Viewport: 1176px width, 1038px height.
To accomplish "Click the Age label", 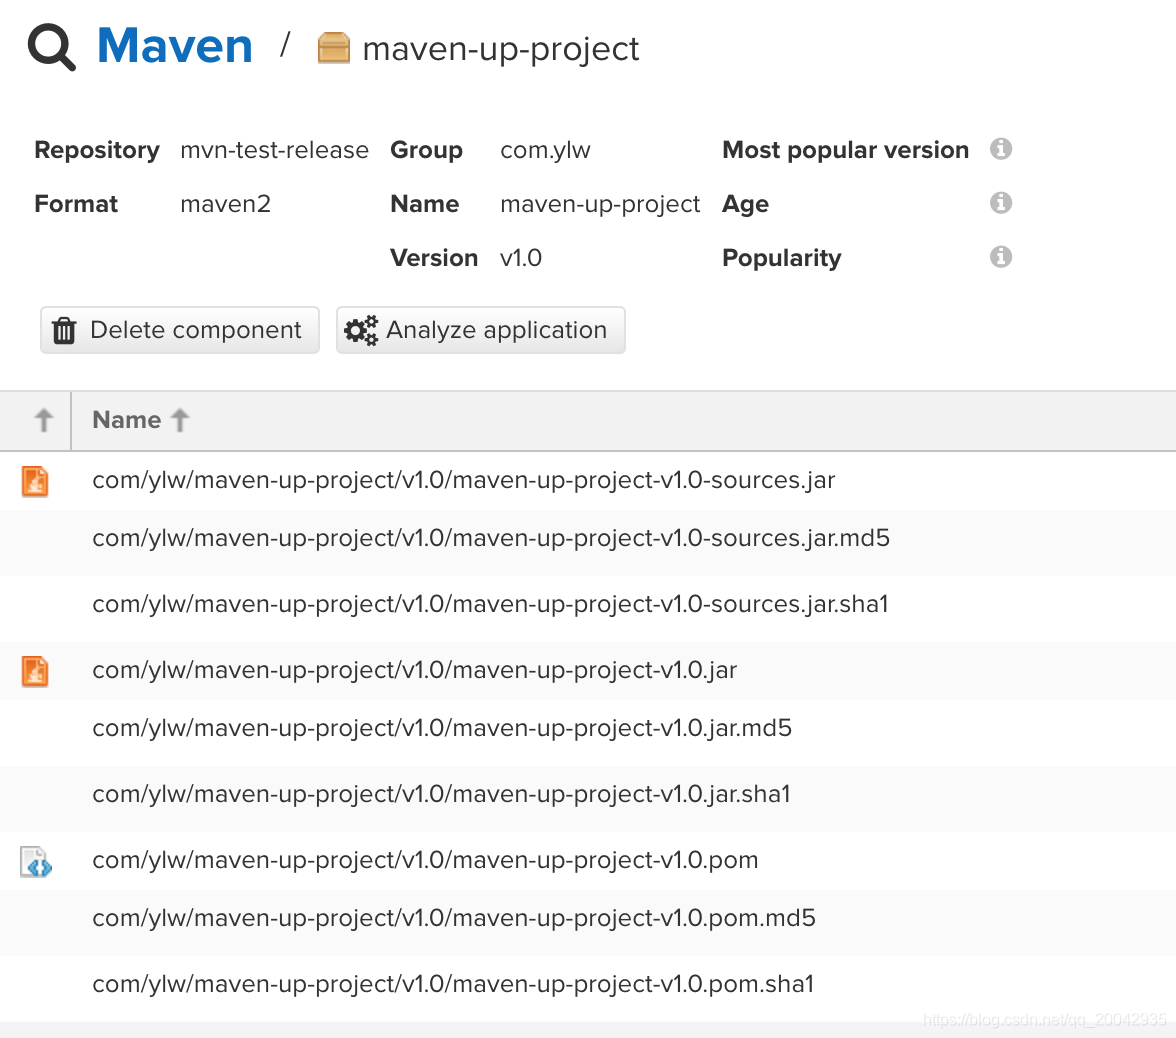I will pyautogui.click(x=746, y=204).
